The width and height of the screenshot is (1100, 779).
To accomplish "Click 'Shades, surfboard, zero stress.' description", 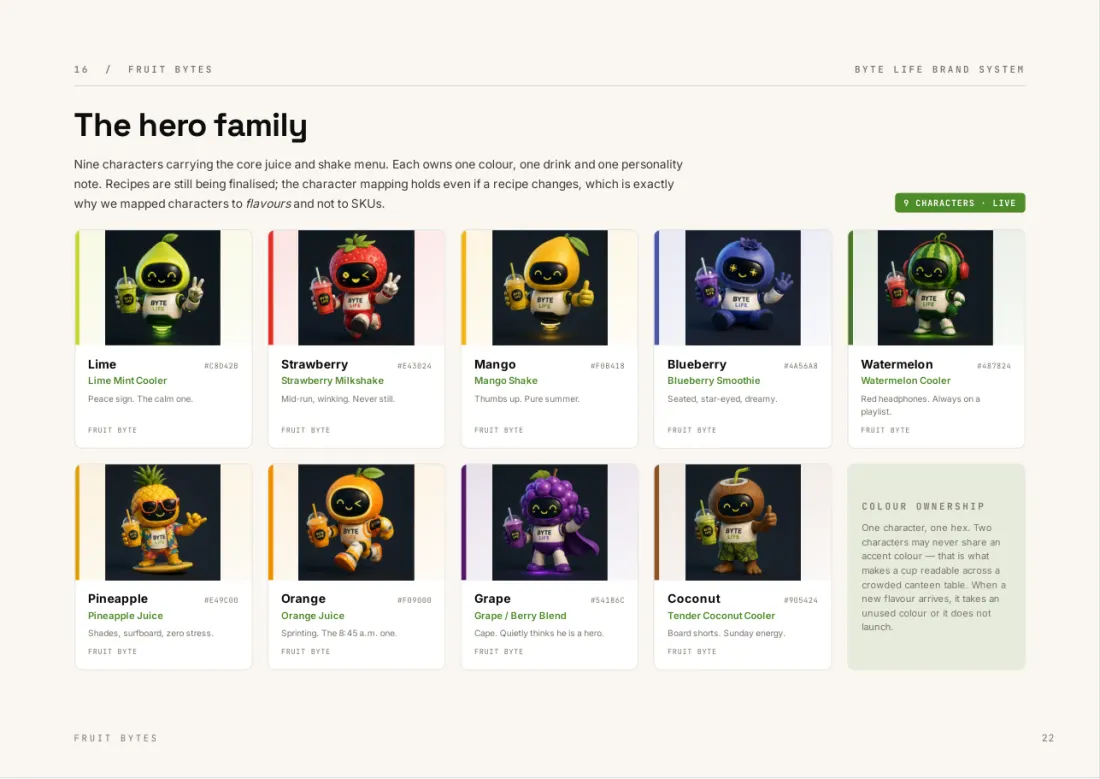I will [151, 633].
